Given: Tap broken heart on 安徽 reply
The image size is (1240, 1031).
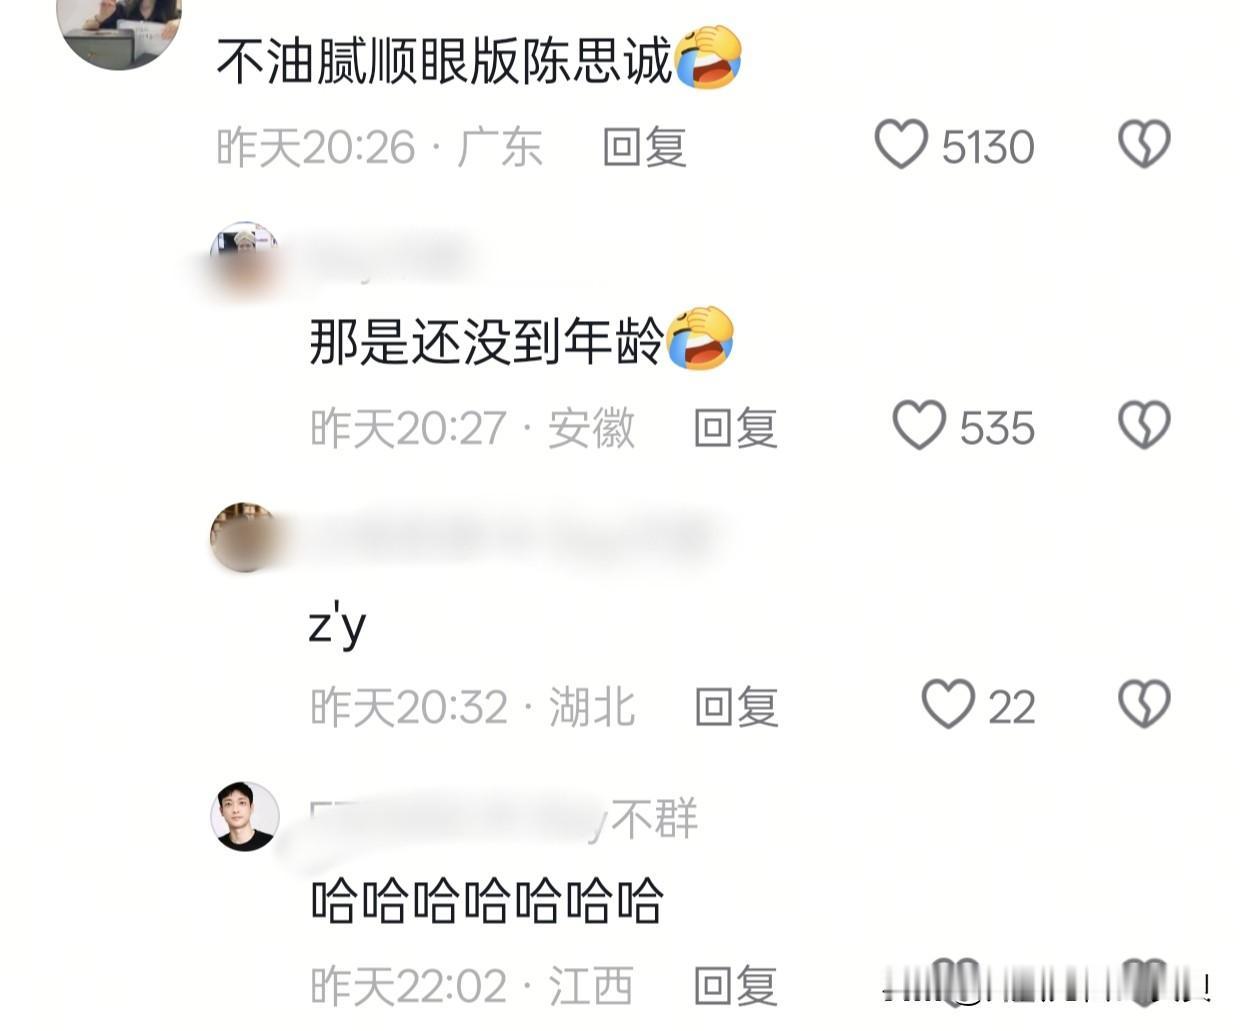Looking at the screenshot, I should point(1144,426).
